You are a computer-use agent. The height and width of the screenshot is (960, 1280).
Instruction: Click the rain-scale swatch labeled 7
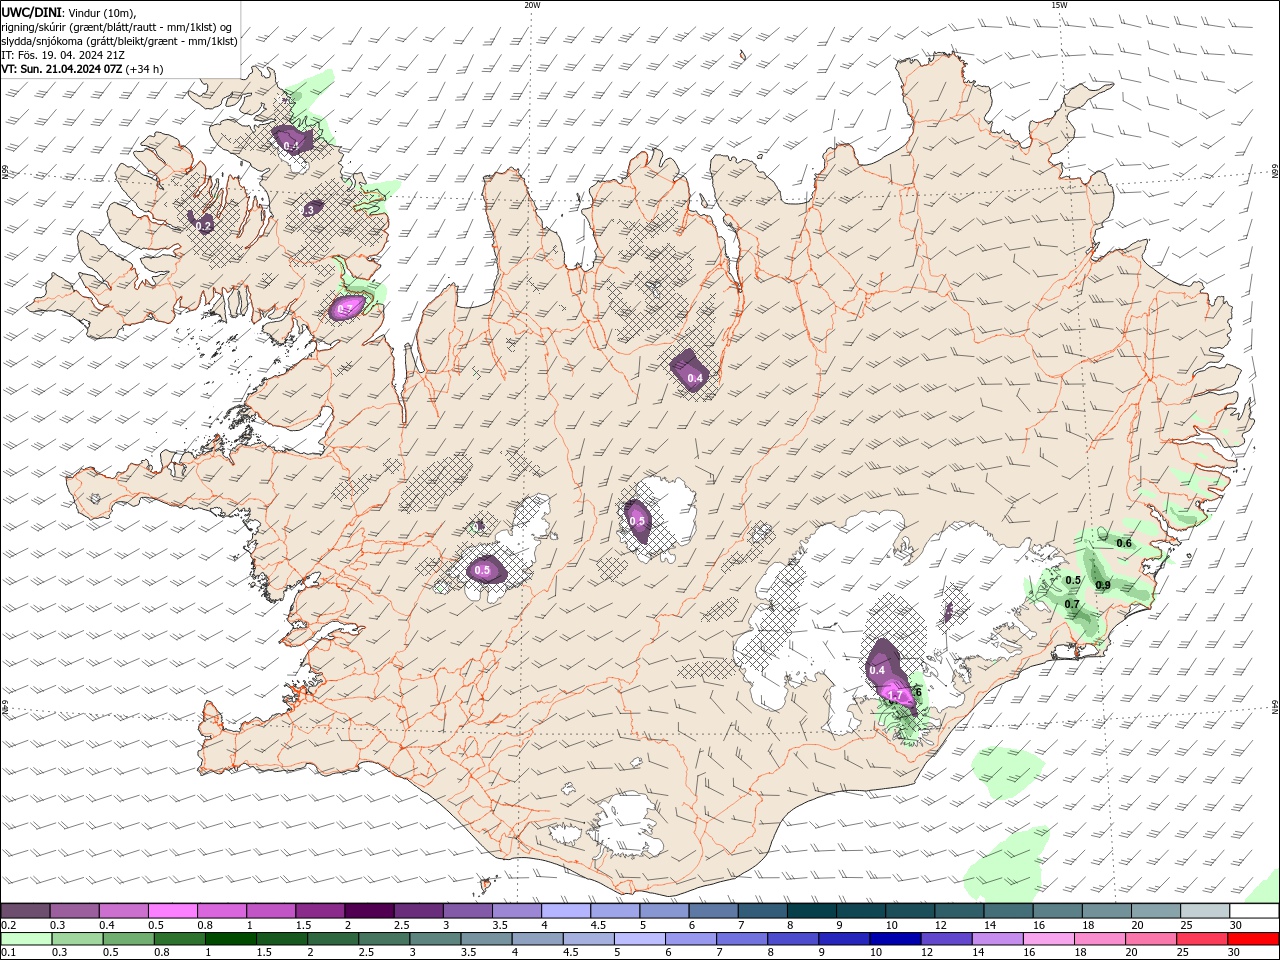point(742,939)
